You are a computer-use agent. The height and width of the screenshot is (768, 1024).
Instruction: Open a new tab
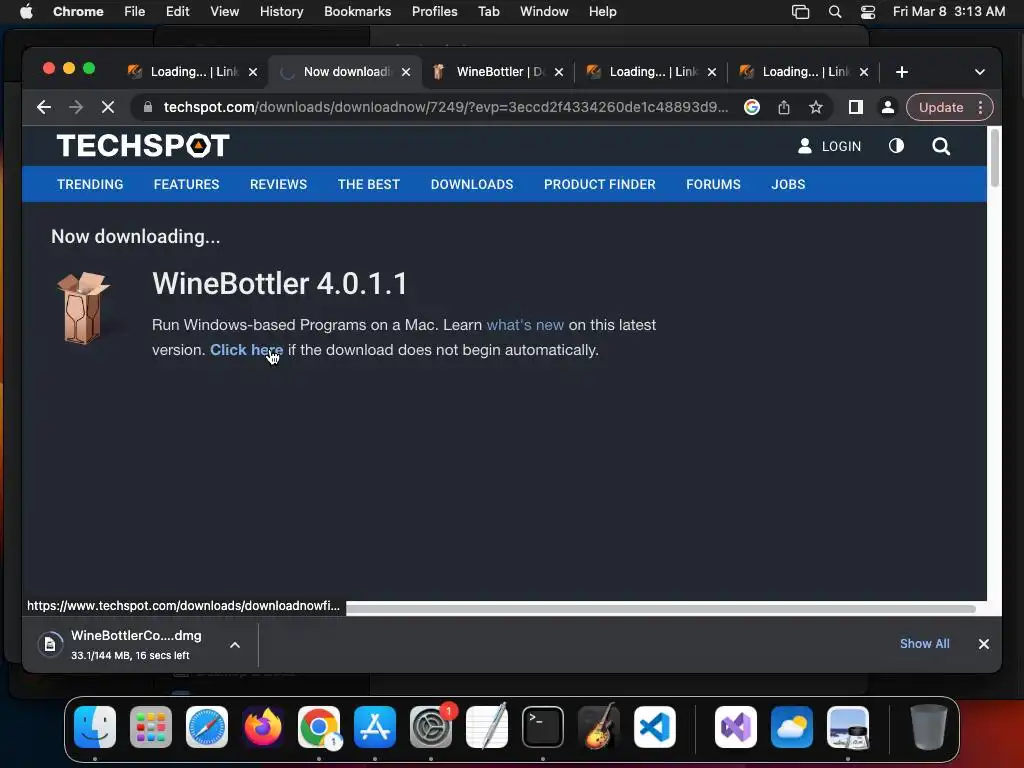902,72
